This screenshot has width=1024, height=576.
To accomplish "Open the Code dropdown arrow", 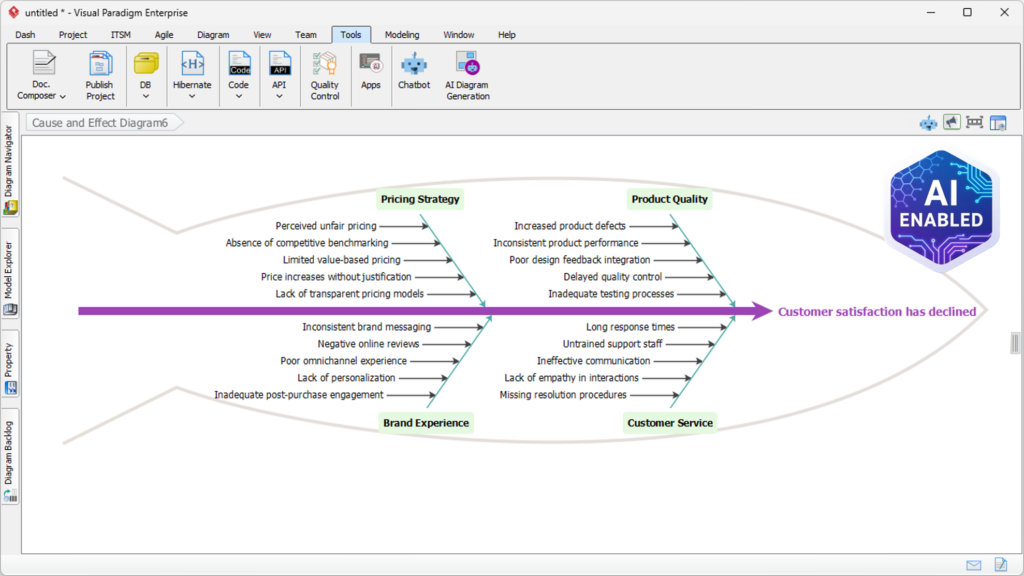I will [x=238, y=96].
